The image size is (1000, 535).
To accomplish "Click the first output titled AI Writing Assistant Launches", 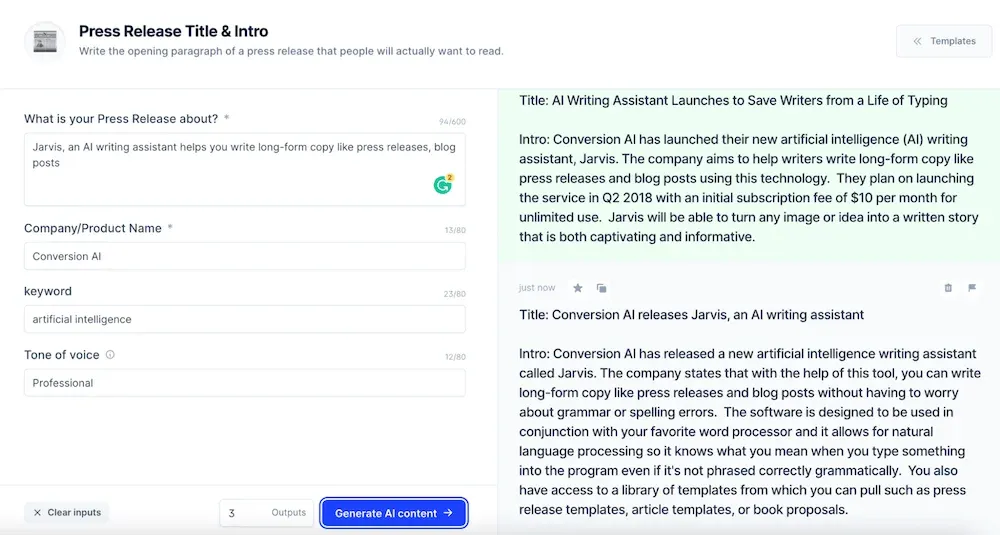I will click(x=733, y=100).
